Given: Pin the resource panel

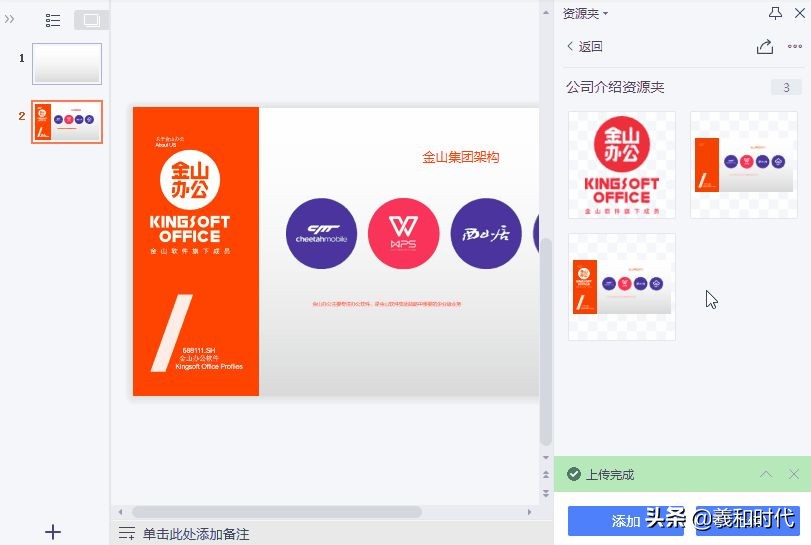Looking at the screenshot, I should coord(775,13).
